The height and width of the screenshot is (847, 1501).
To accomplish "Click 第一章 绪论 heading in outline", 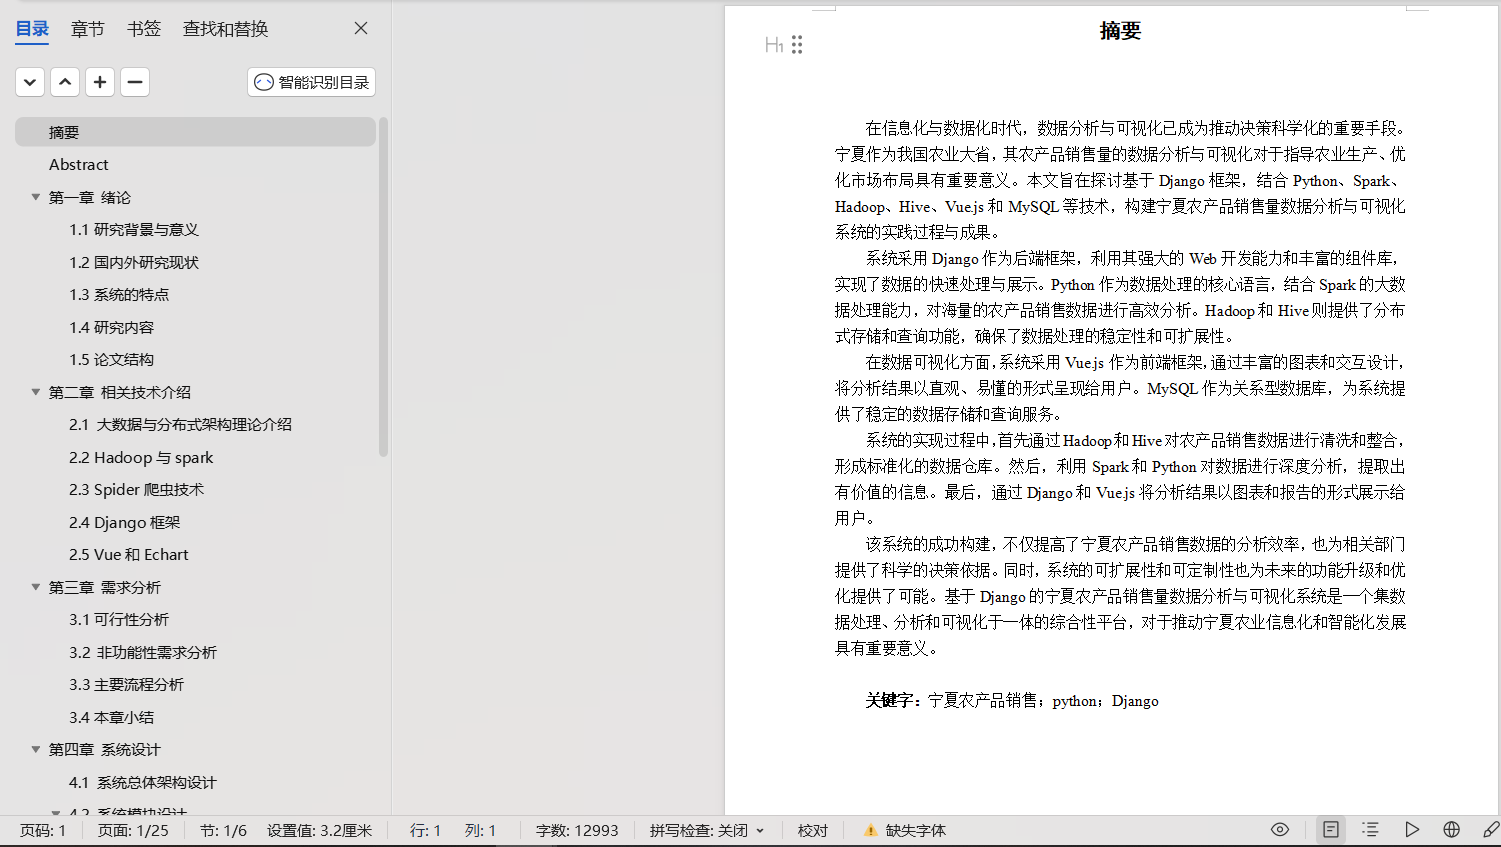I will click(x=90, y=197).
